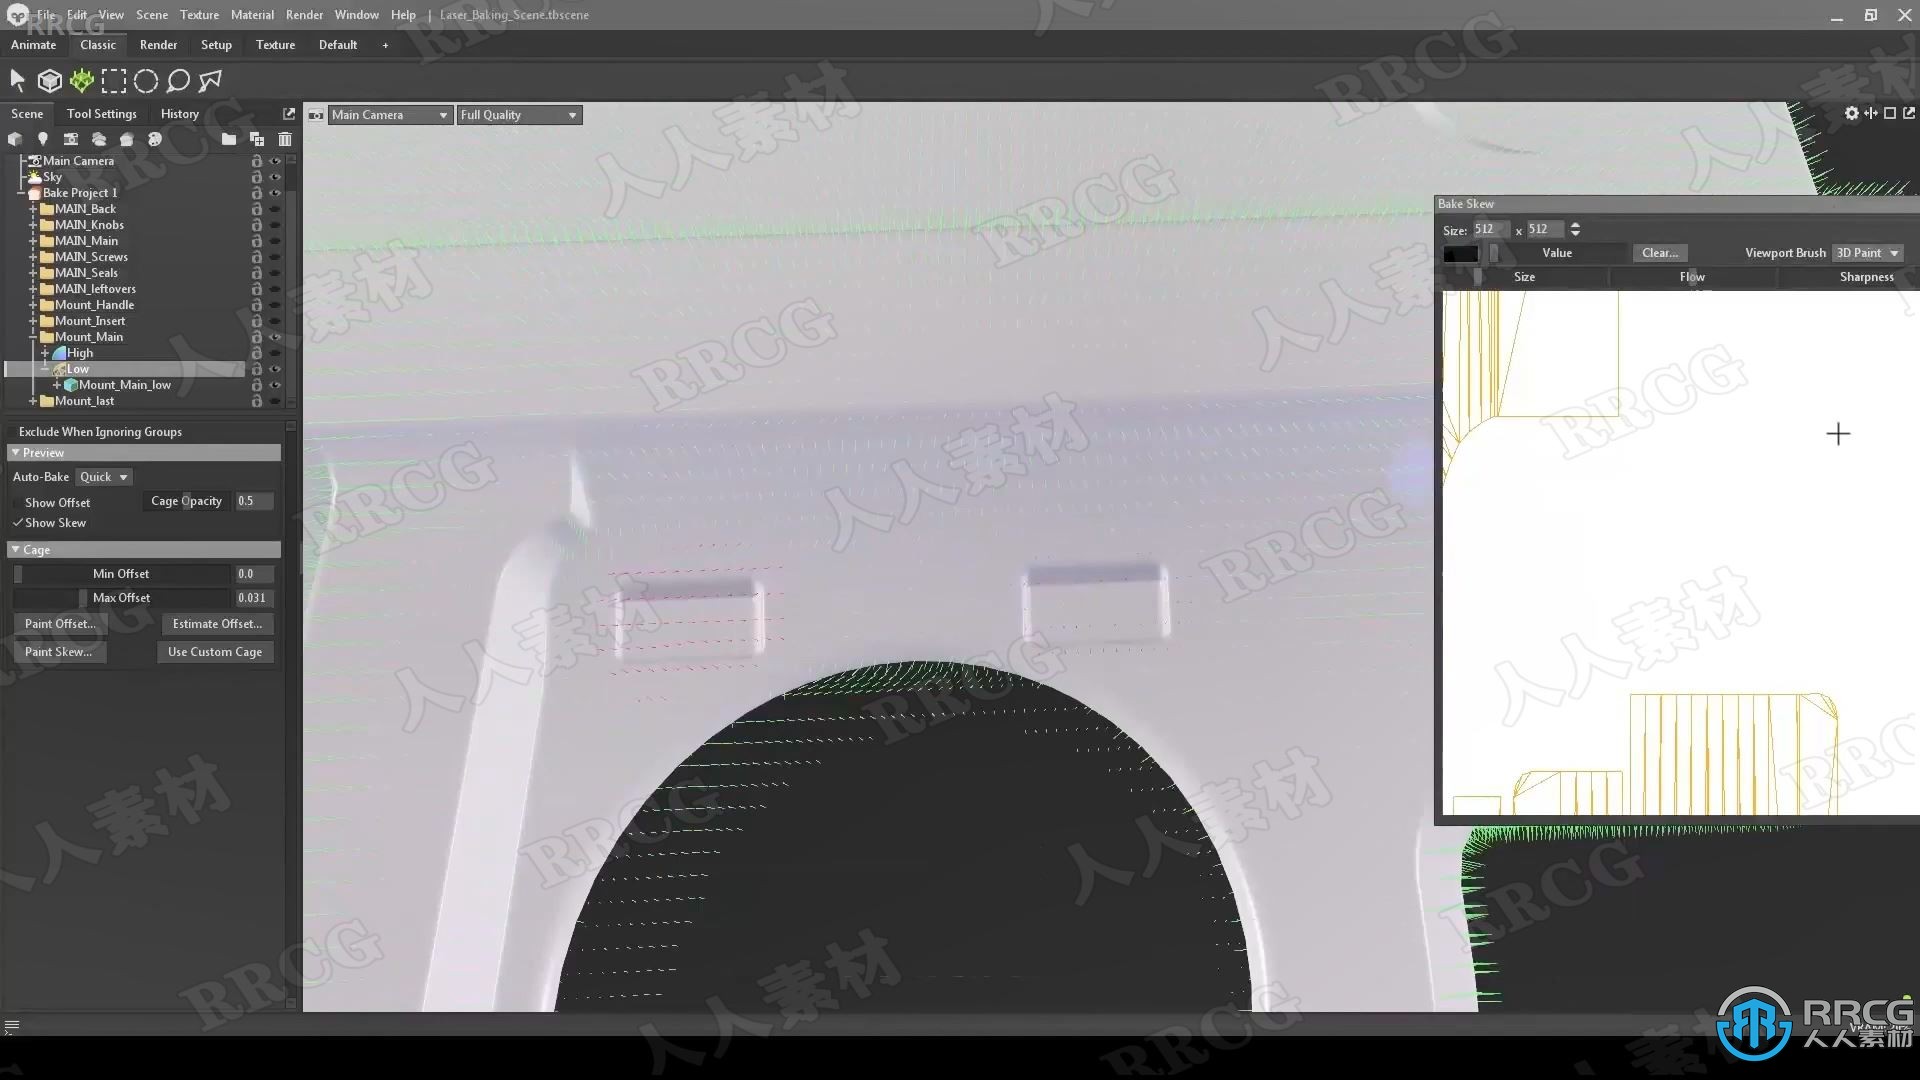Click the Estimate Offset... button
The height and width of the screenshot is (1080, 1920).
tap(217, 624)
